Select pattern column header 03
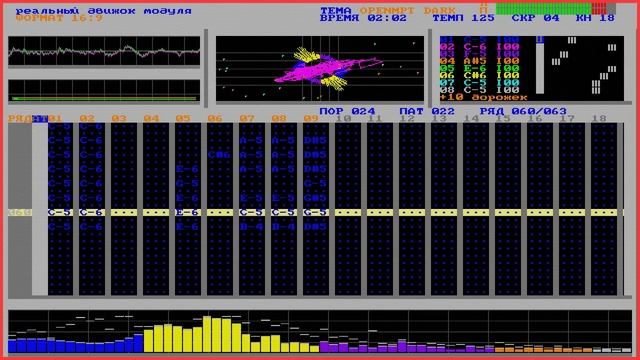The image size is (640, 360). click(x=119, y=119)
